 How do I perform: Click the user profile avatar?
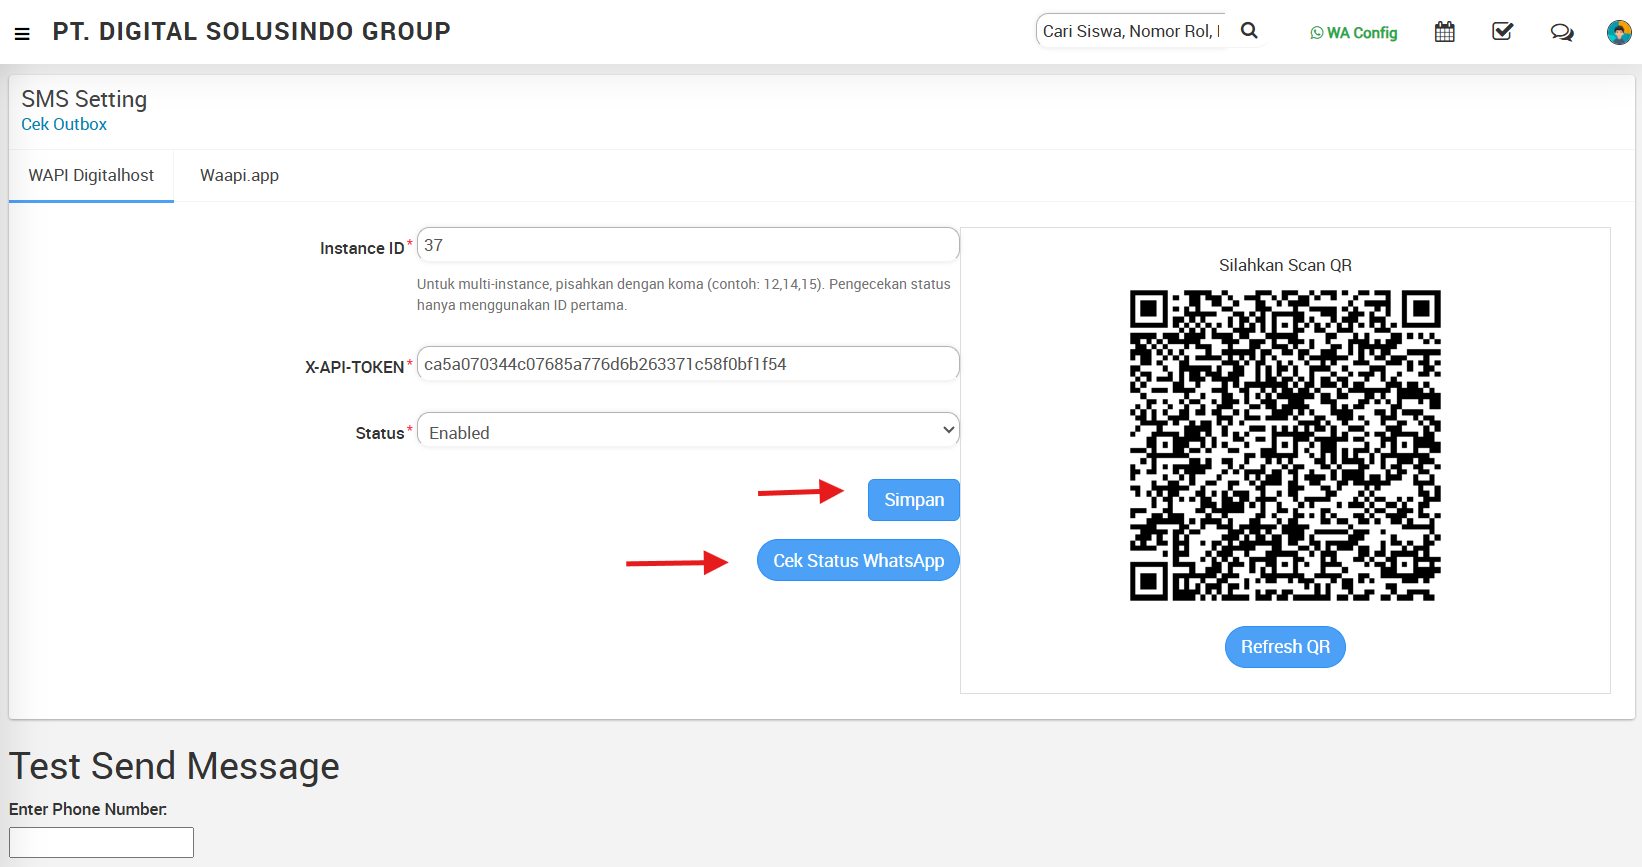coord(1618,33)
